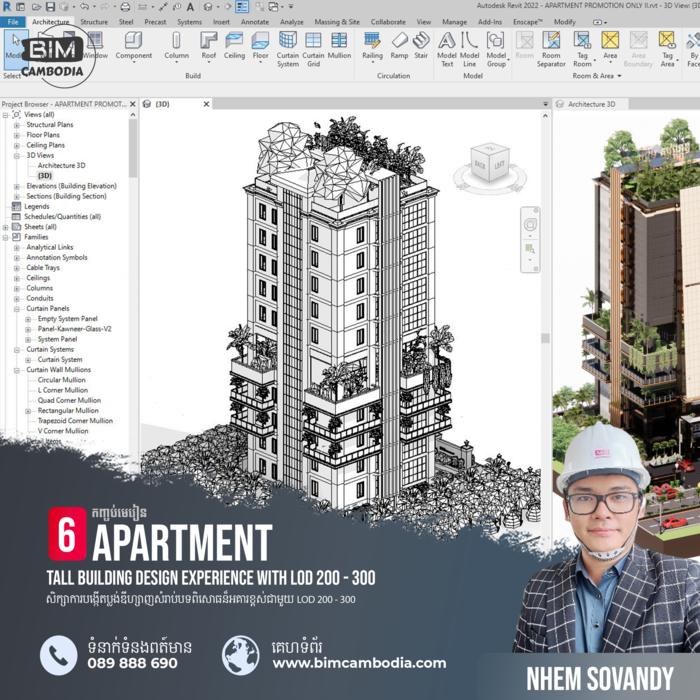Screen dimensions: 700x700
Task: Select Architecture 3D in Project Browser
Action: point(61,166)
